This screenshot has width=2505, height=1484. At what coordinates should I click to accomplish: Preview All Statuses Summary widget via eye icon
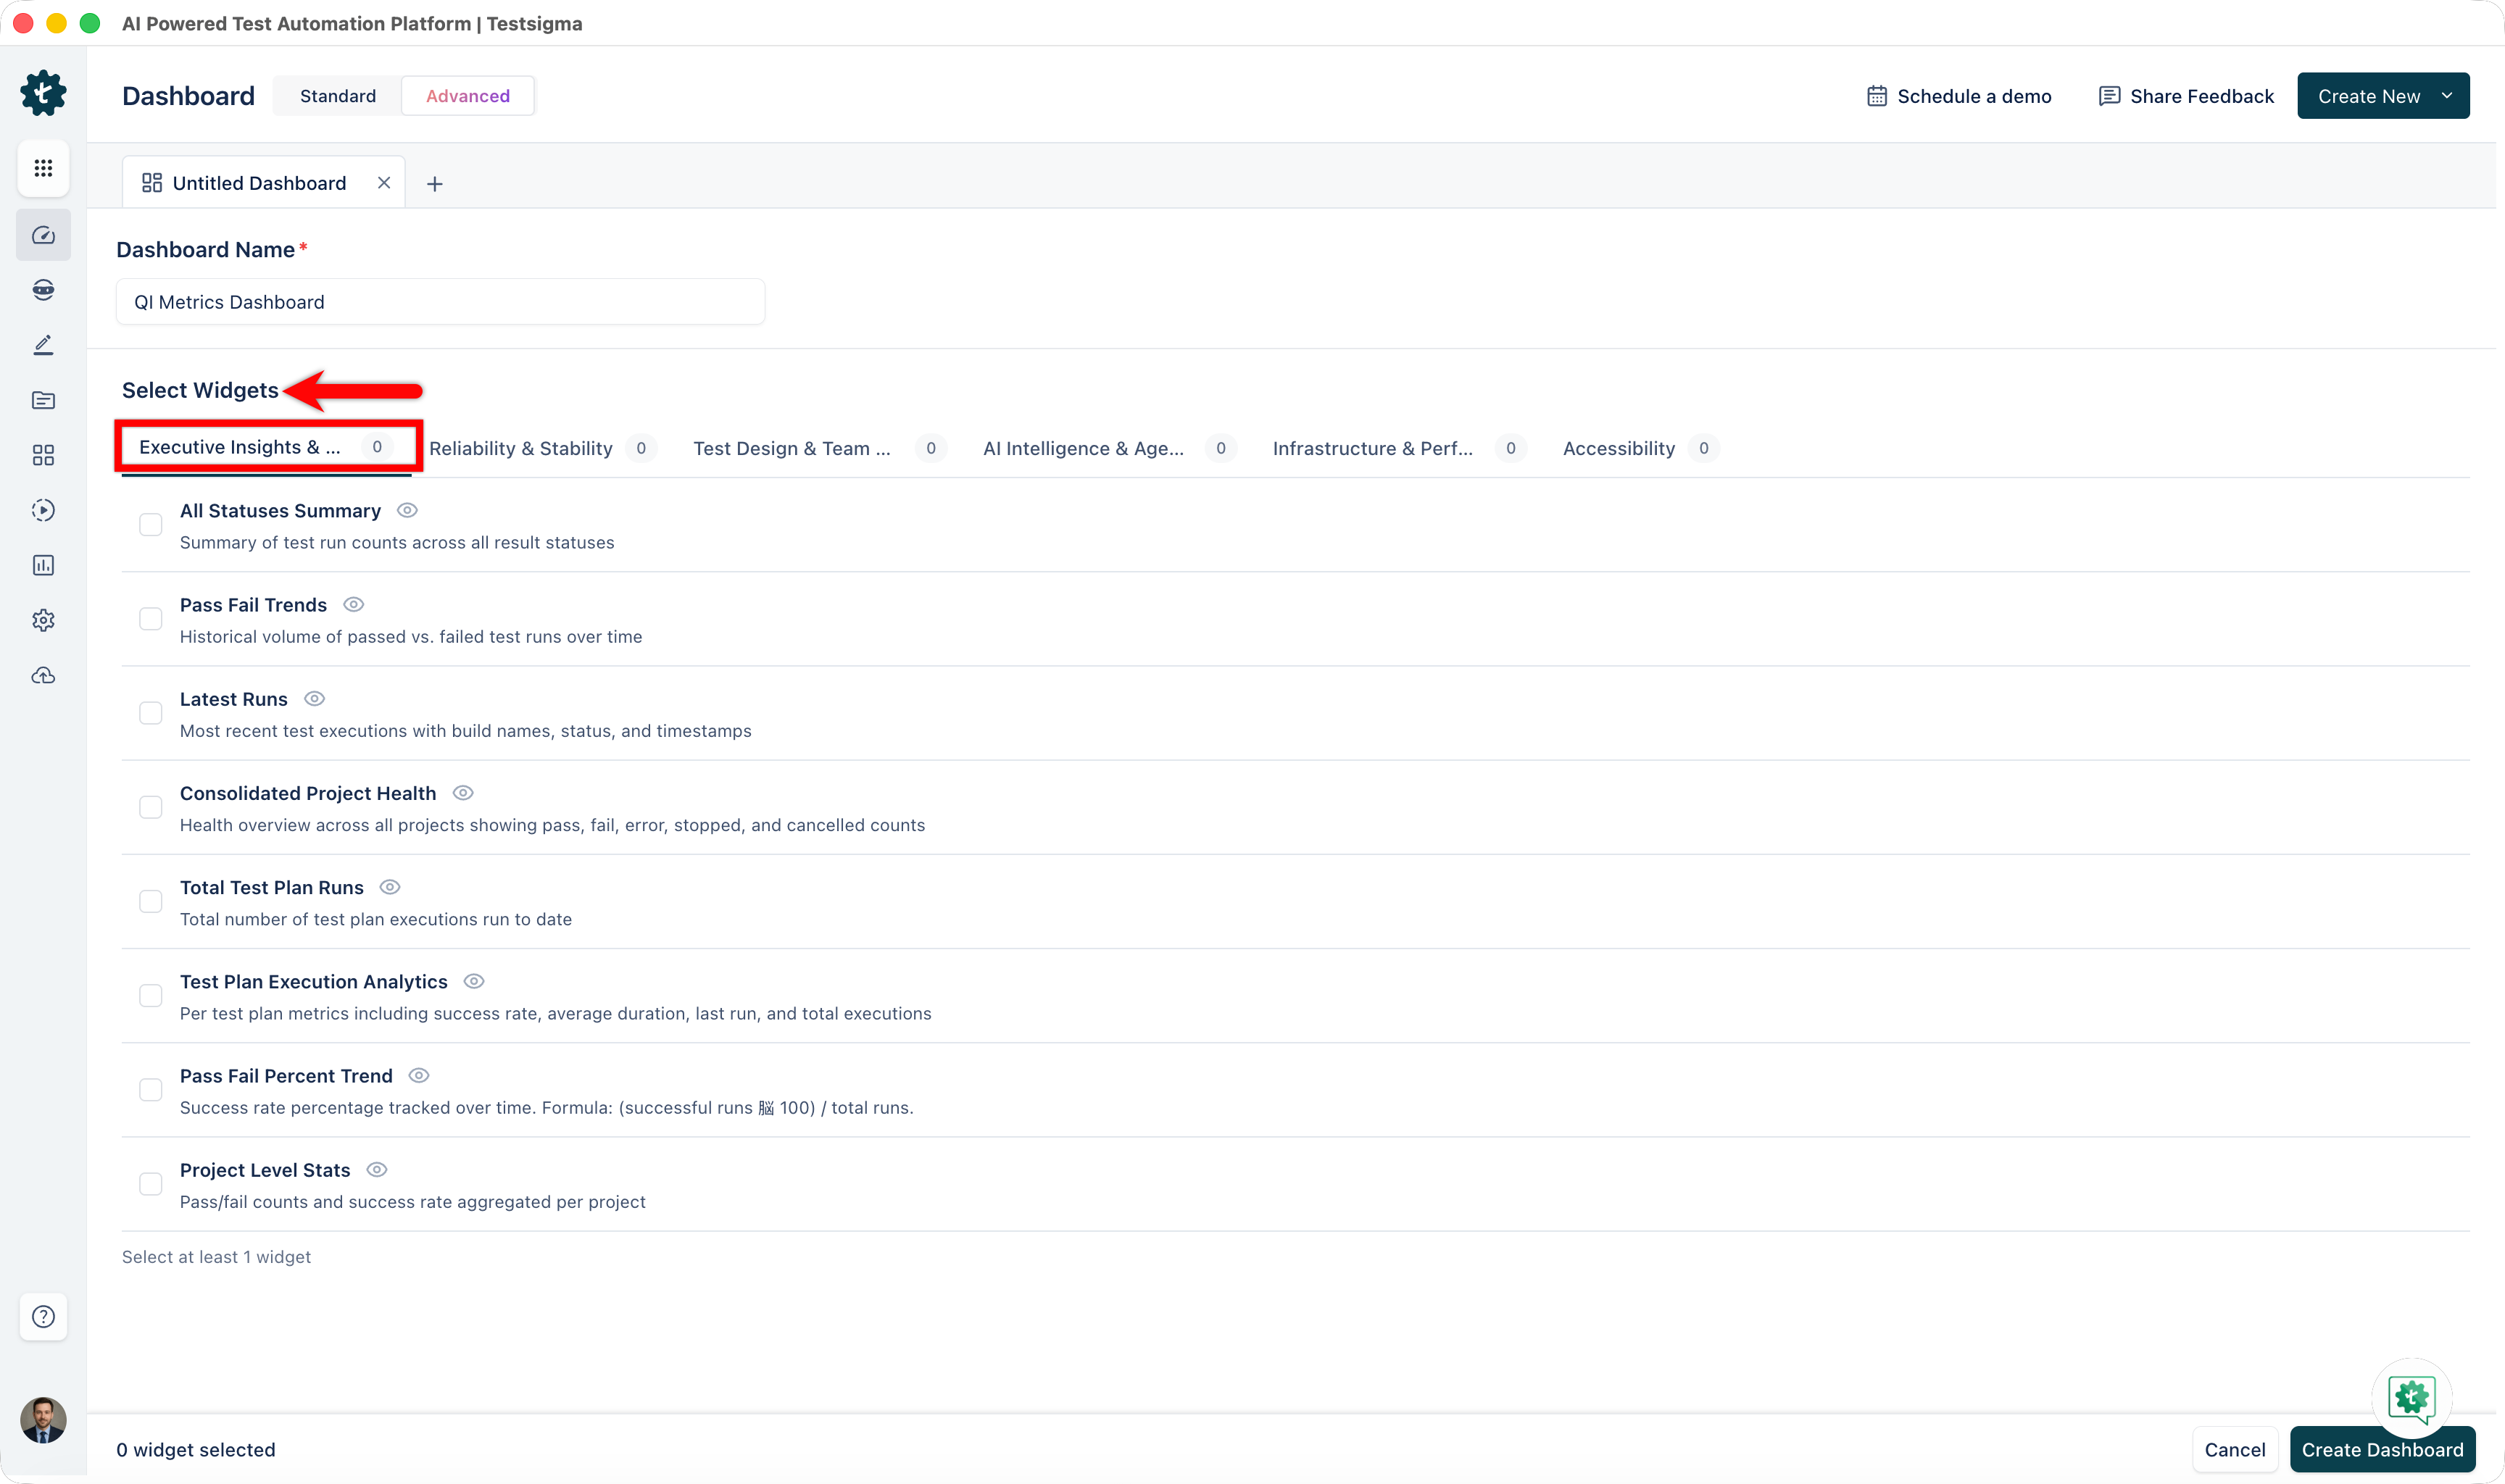click(407, 510)
